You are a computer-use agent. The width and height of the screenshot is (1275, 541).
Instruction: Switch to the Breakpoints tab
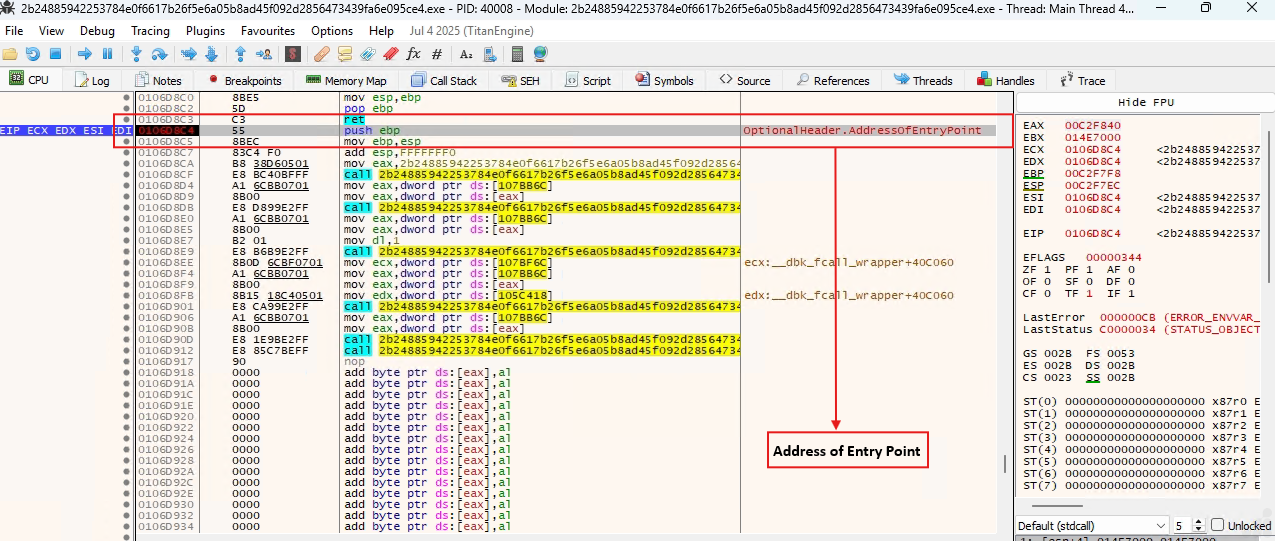[x=244, y=80]
